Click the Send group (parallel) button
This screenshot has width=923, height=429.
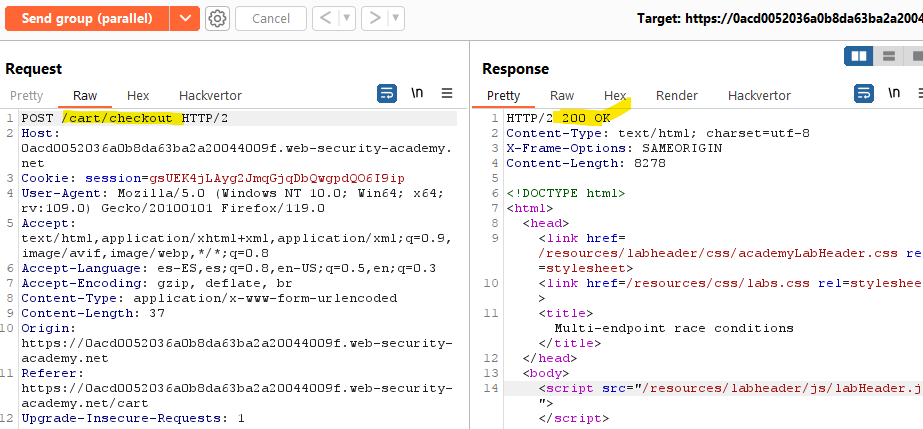click(87, 18)
